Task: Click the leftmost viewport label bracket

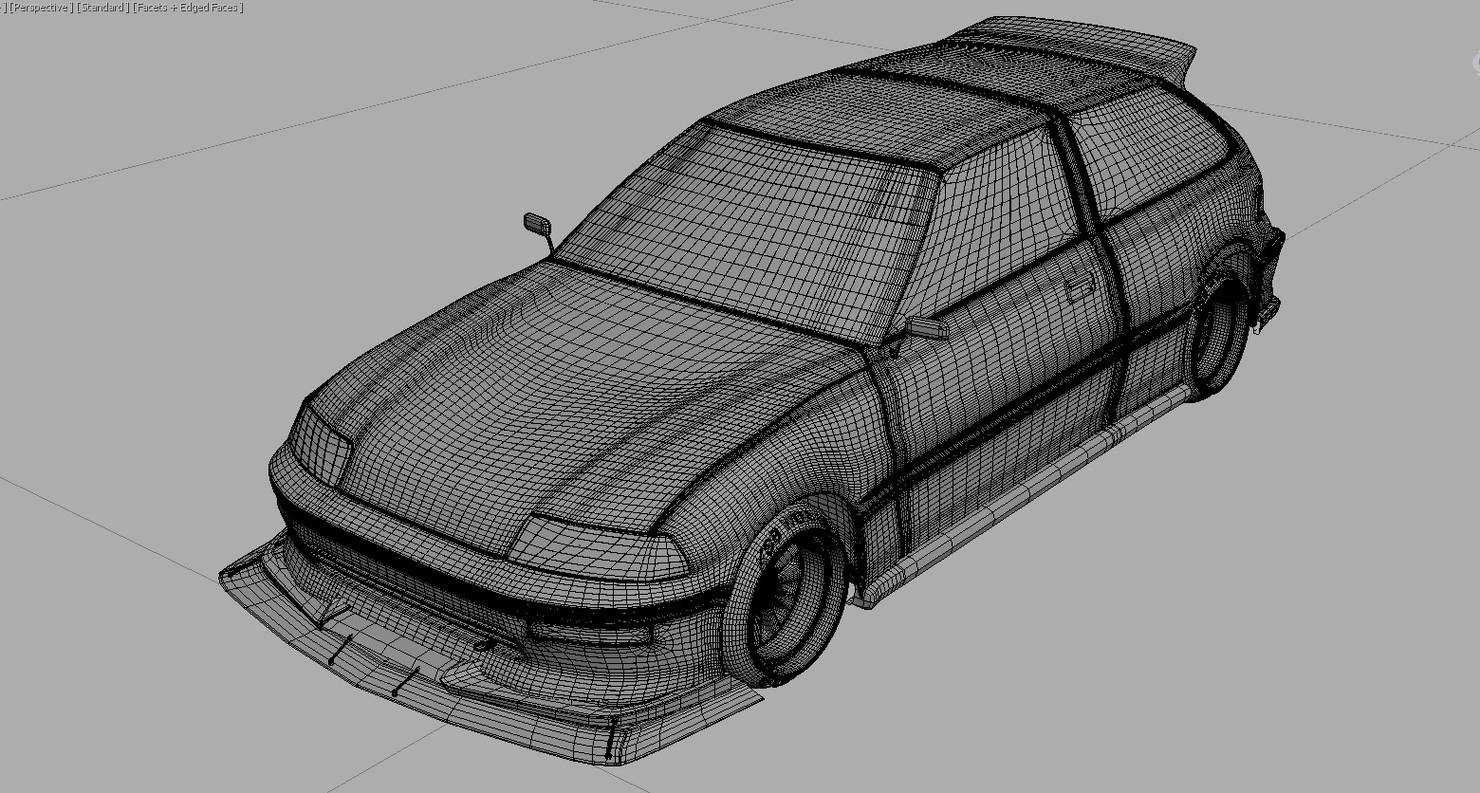Action: [6, 7]
